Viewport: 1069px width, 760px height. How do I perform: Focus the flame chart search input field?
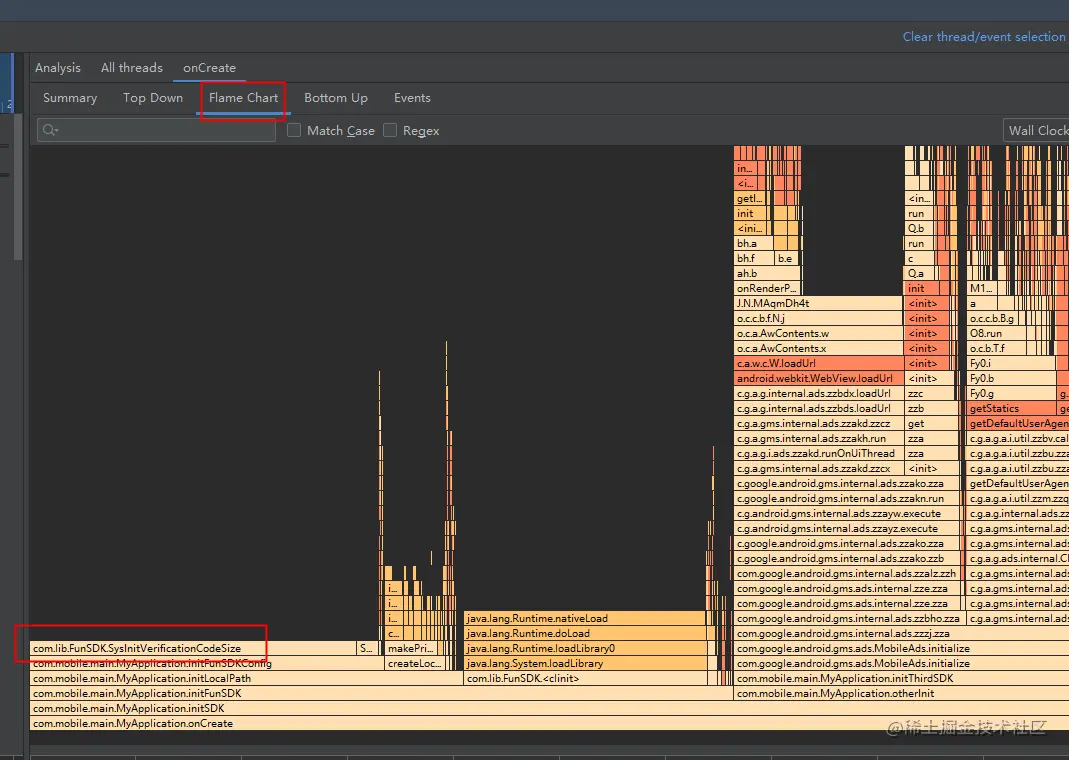pyautogui.click(x=156, y=130)
